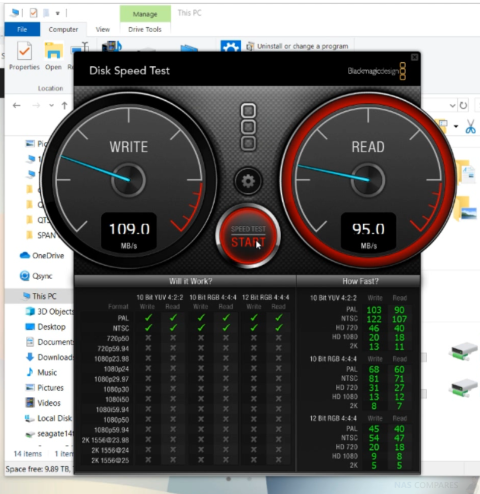Image resolution: width=480 pixels, height=494 pixels.
Task: Open Videos folder in sidebar
Action: click(43, 403)
